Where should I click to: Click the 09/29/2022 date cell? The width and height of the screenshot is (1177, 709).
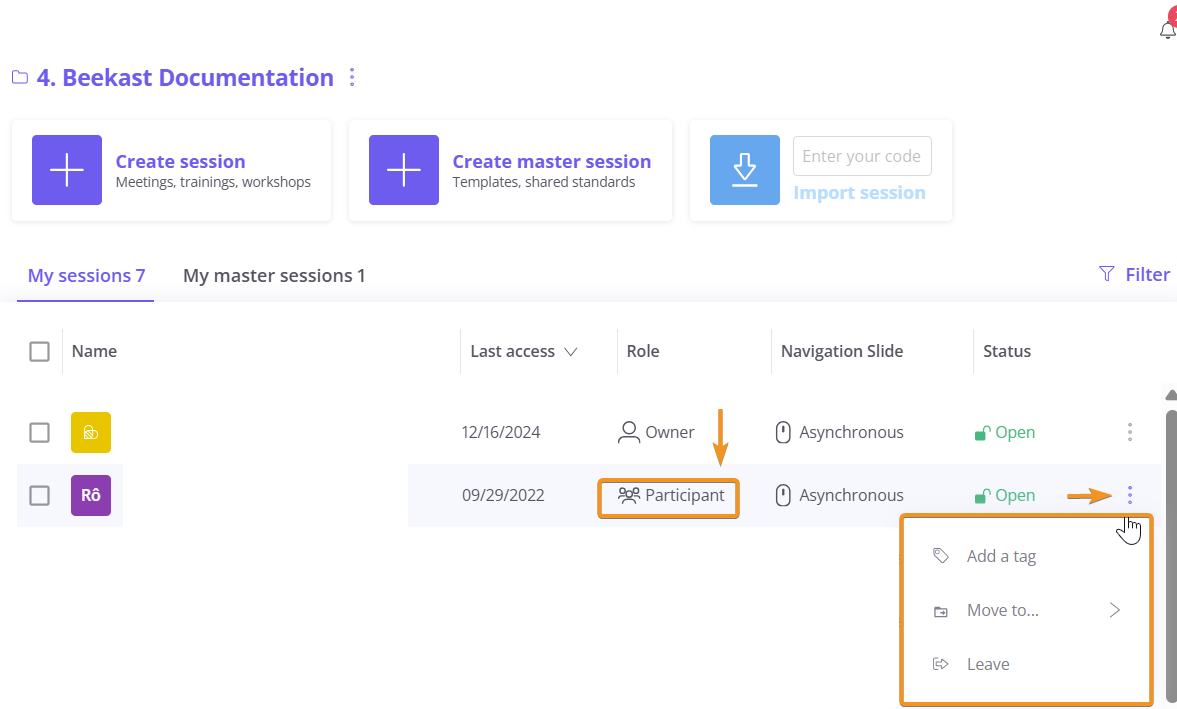(x=503, y=495)
